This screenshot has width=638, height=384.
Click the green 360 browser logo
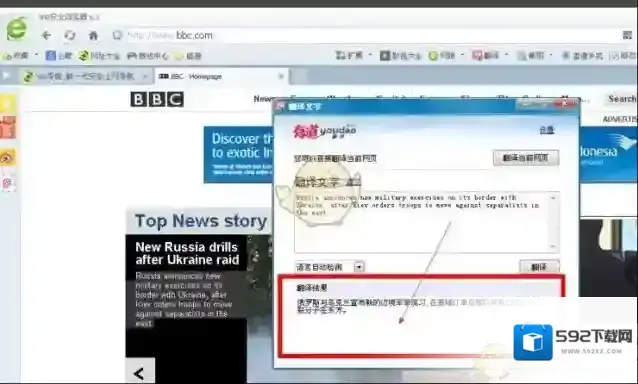tap(17, 28)
